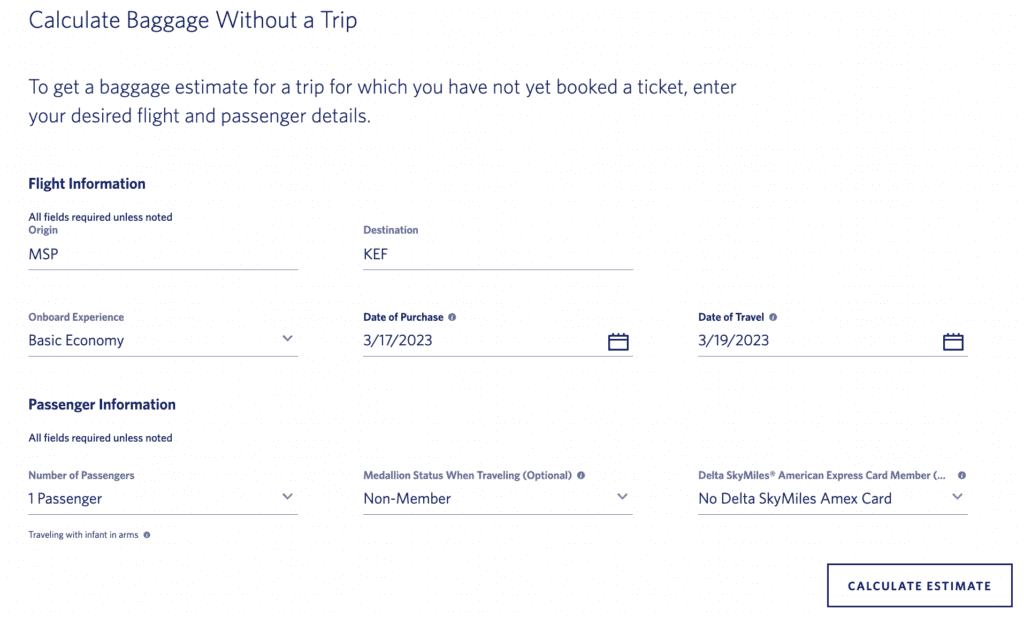
Task: View the Date of Purchase info tooltip
Action: pyautogui.click(x=451, y=317)
